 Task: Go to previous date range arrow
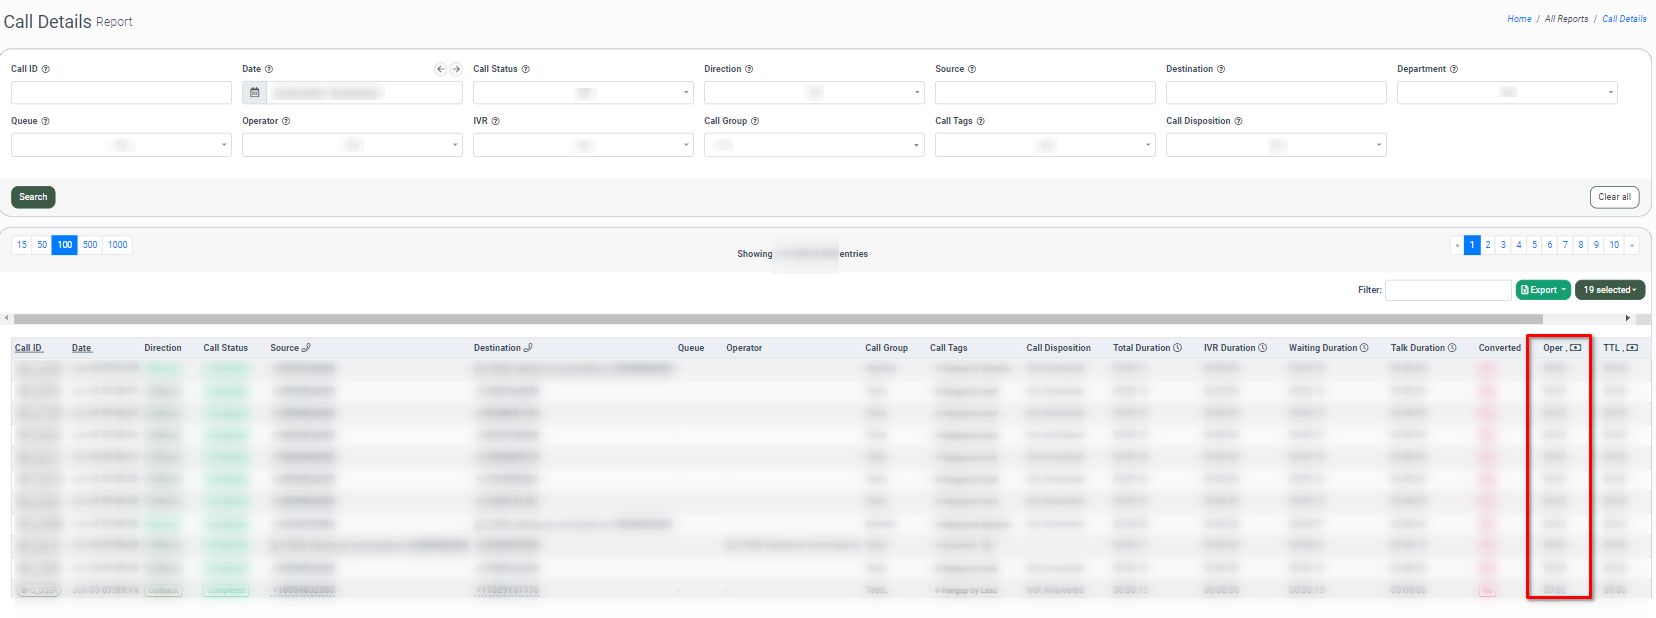[x=440, y=69]
